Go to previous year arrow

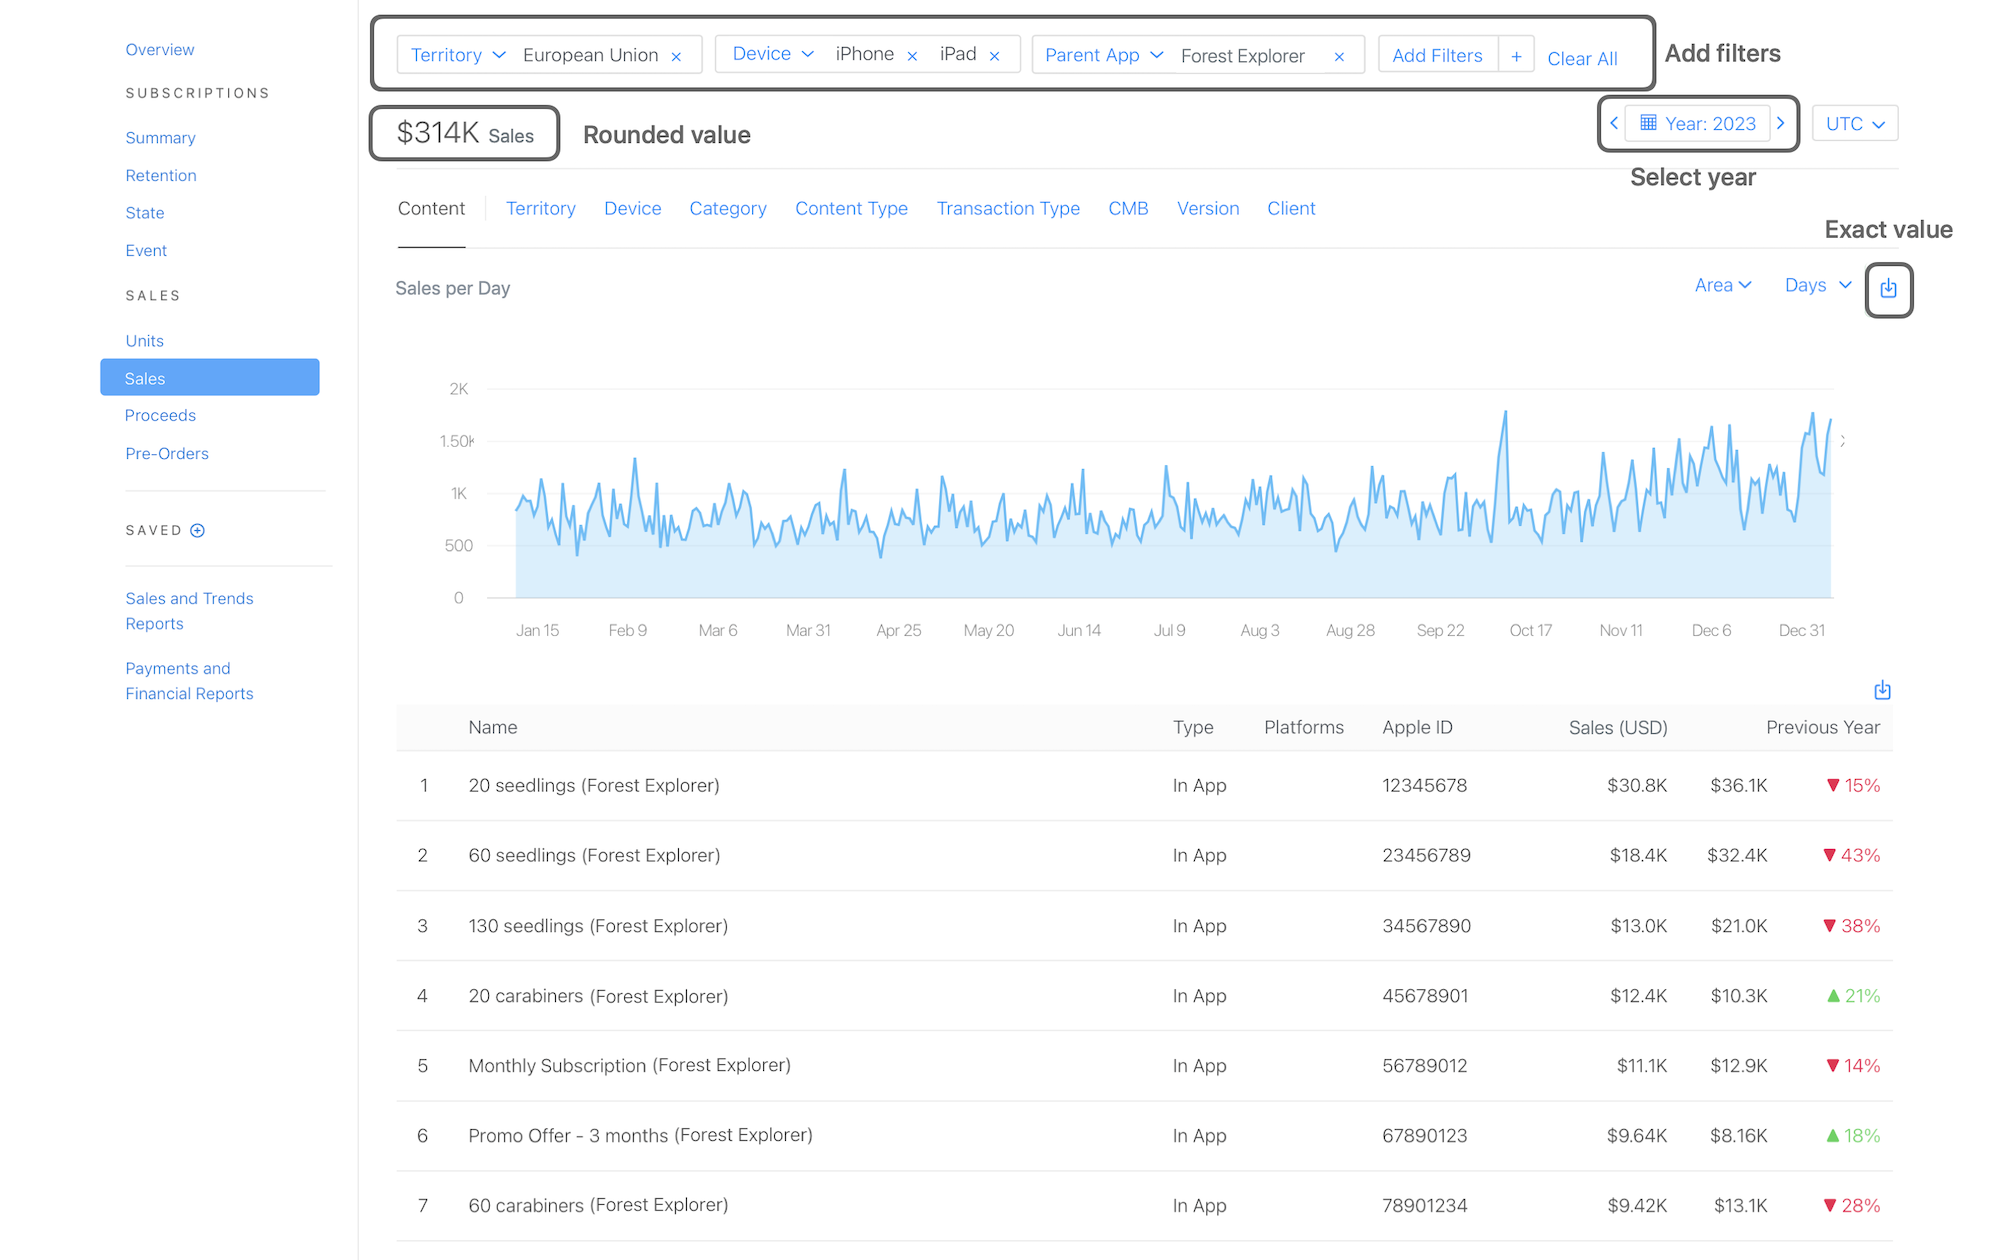tap(1614, 123)
